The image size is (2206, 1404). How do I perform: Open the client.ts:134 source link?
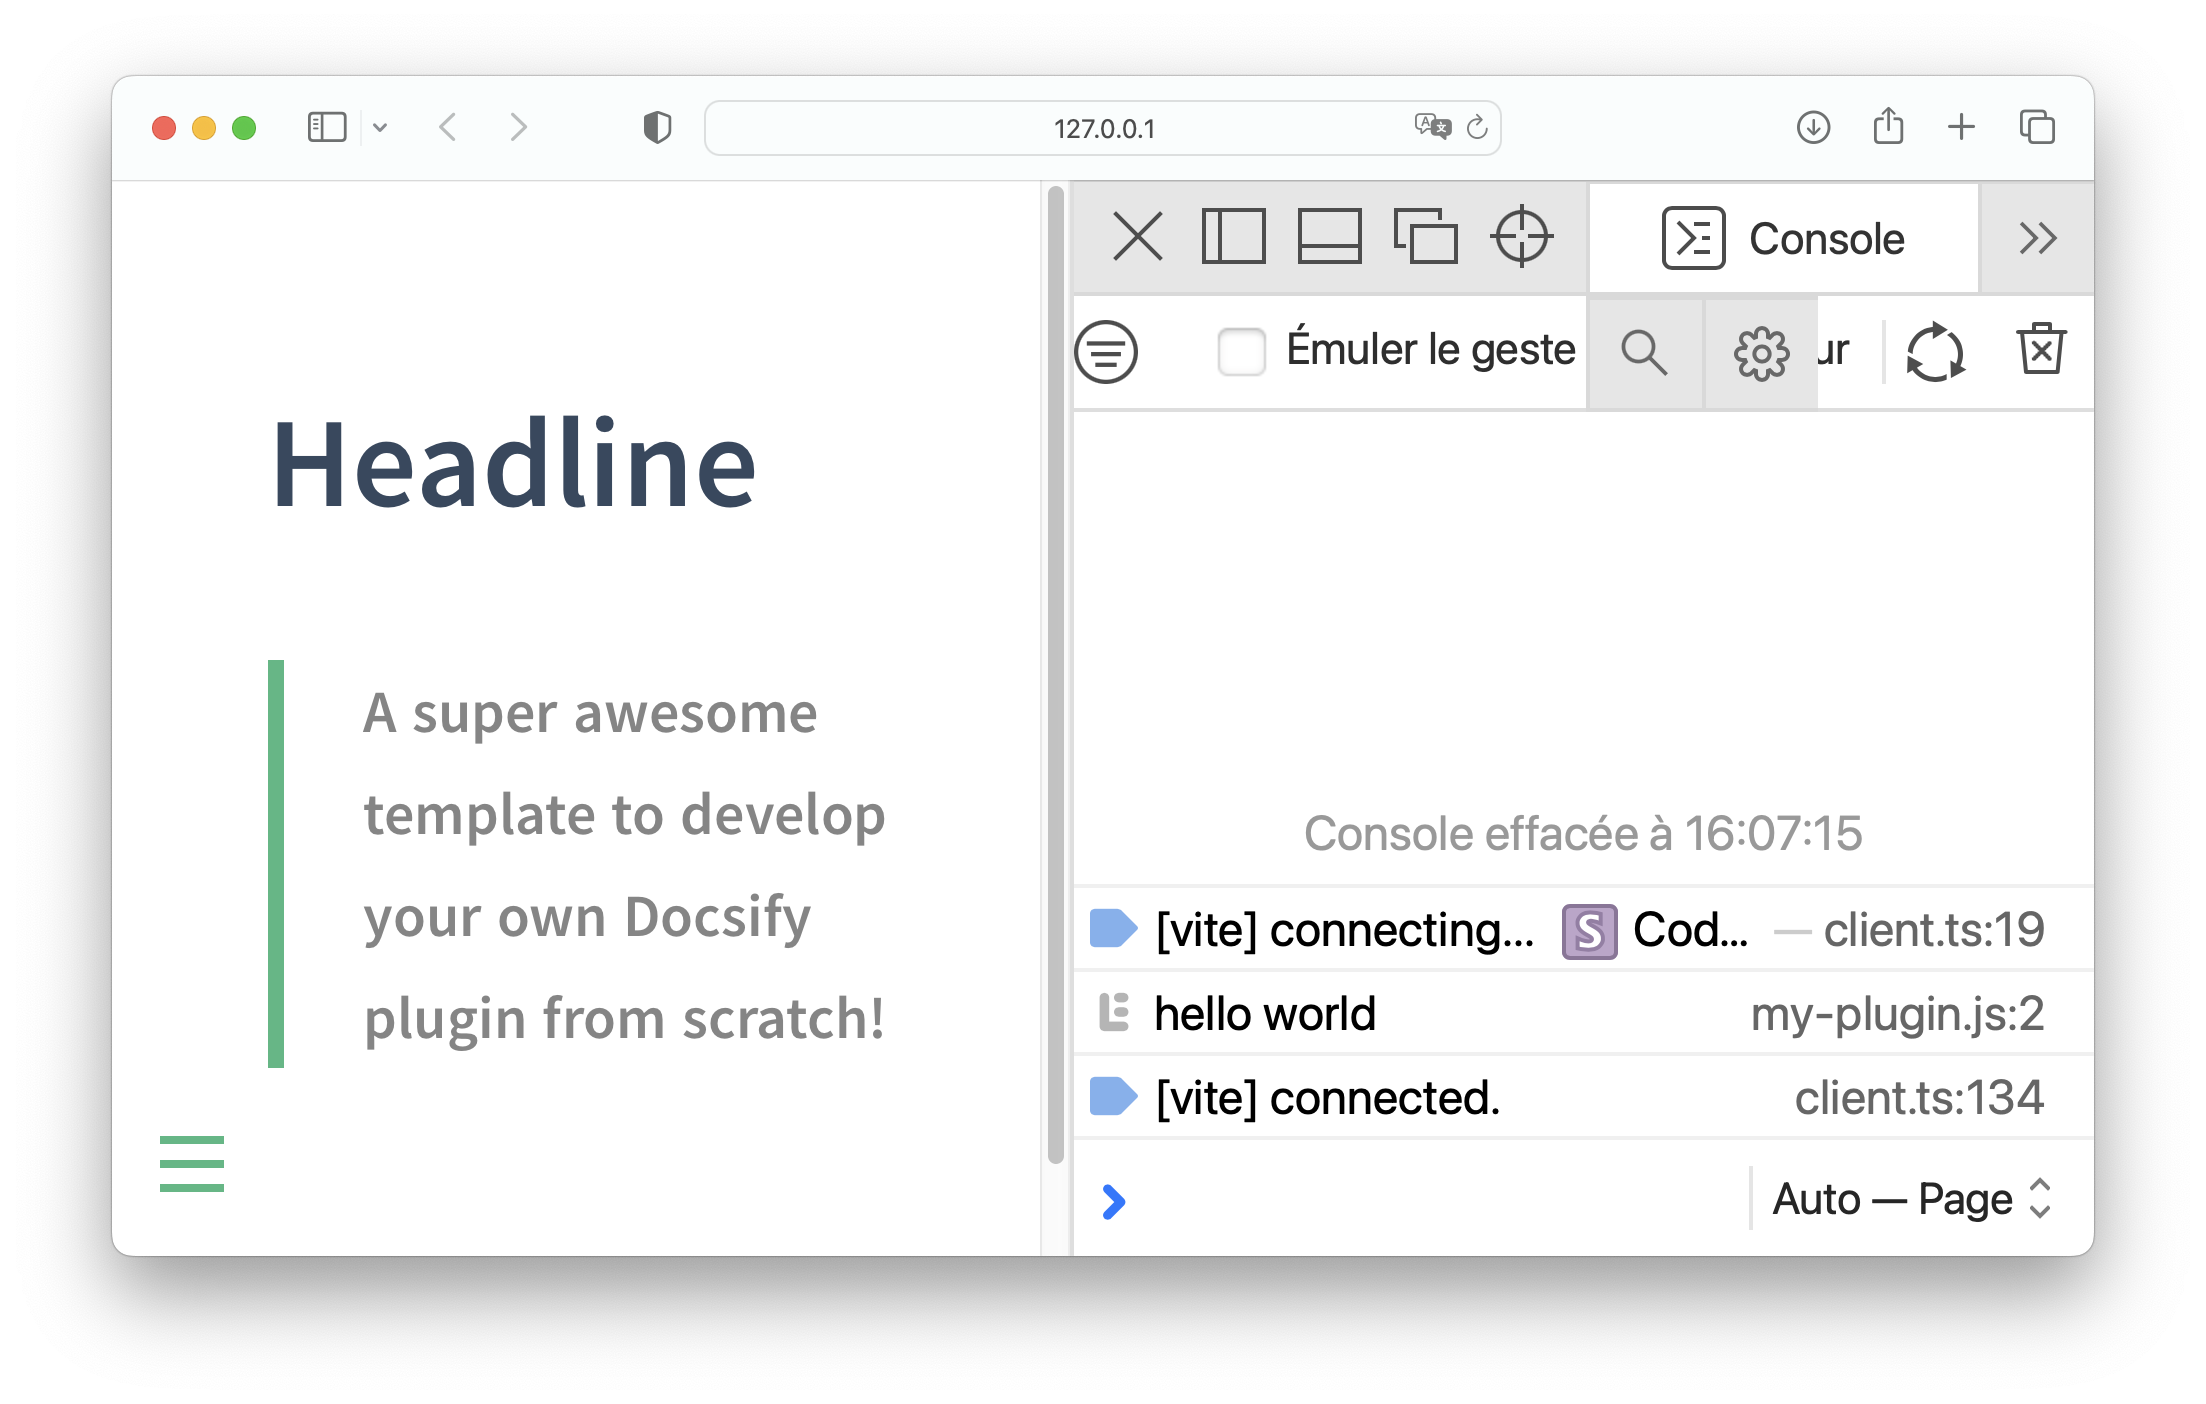pos(1918,1098)
